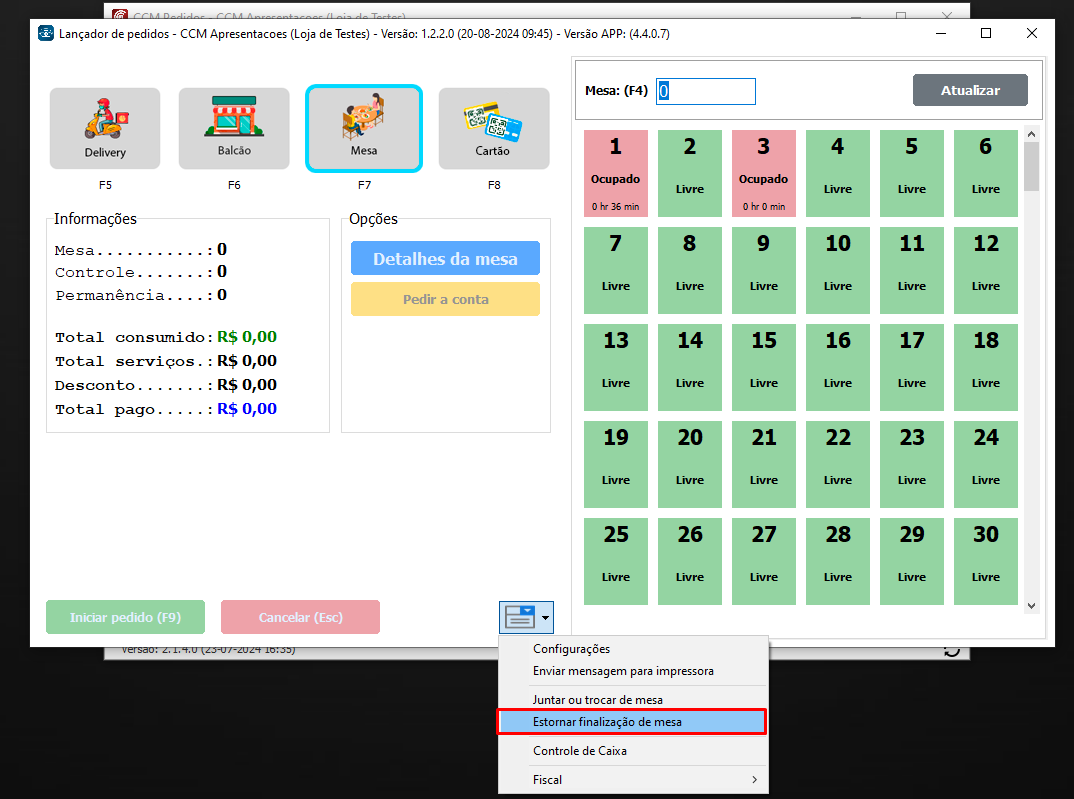Click the refresh icon in background window
Screen dimensions: 1074x799
tap(952, 651)
